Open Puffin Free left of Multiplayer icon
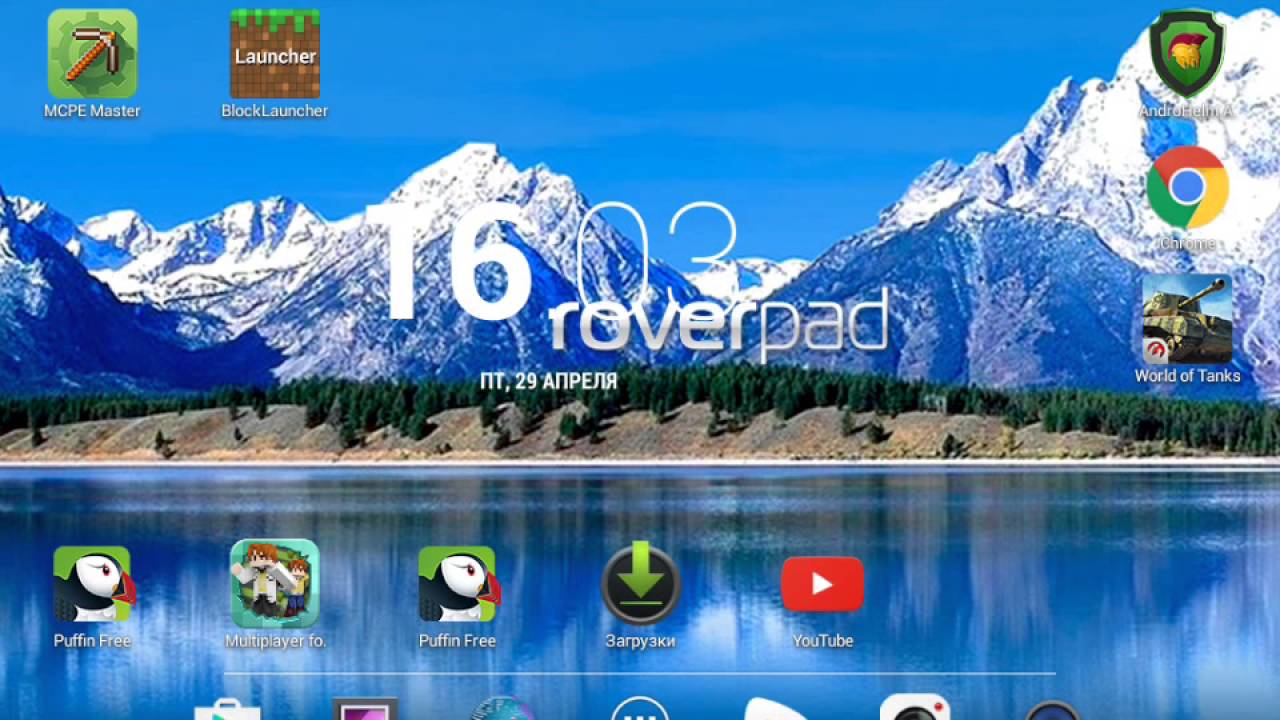The image size is (1280, 720). pos(92,584)
